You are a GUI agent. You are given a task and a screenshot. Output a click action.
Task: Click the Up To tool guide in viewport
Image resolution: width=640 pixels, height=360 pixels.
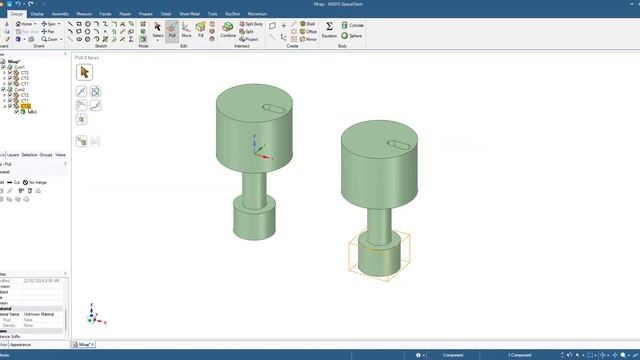click(81, 141)
